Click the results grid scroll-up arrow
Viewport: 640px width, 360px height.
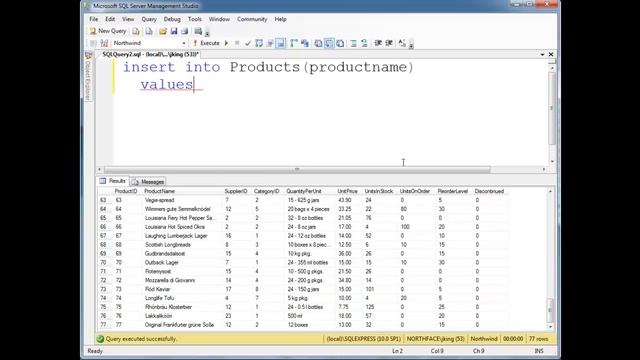[x=550, y=191]
